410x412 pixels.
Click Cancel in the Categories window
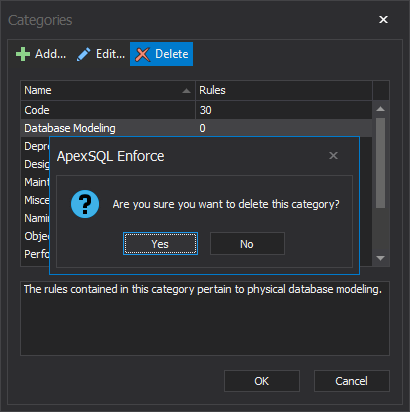point(352,381)
